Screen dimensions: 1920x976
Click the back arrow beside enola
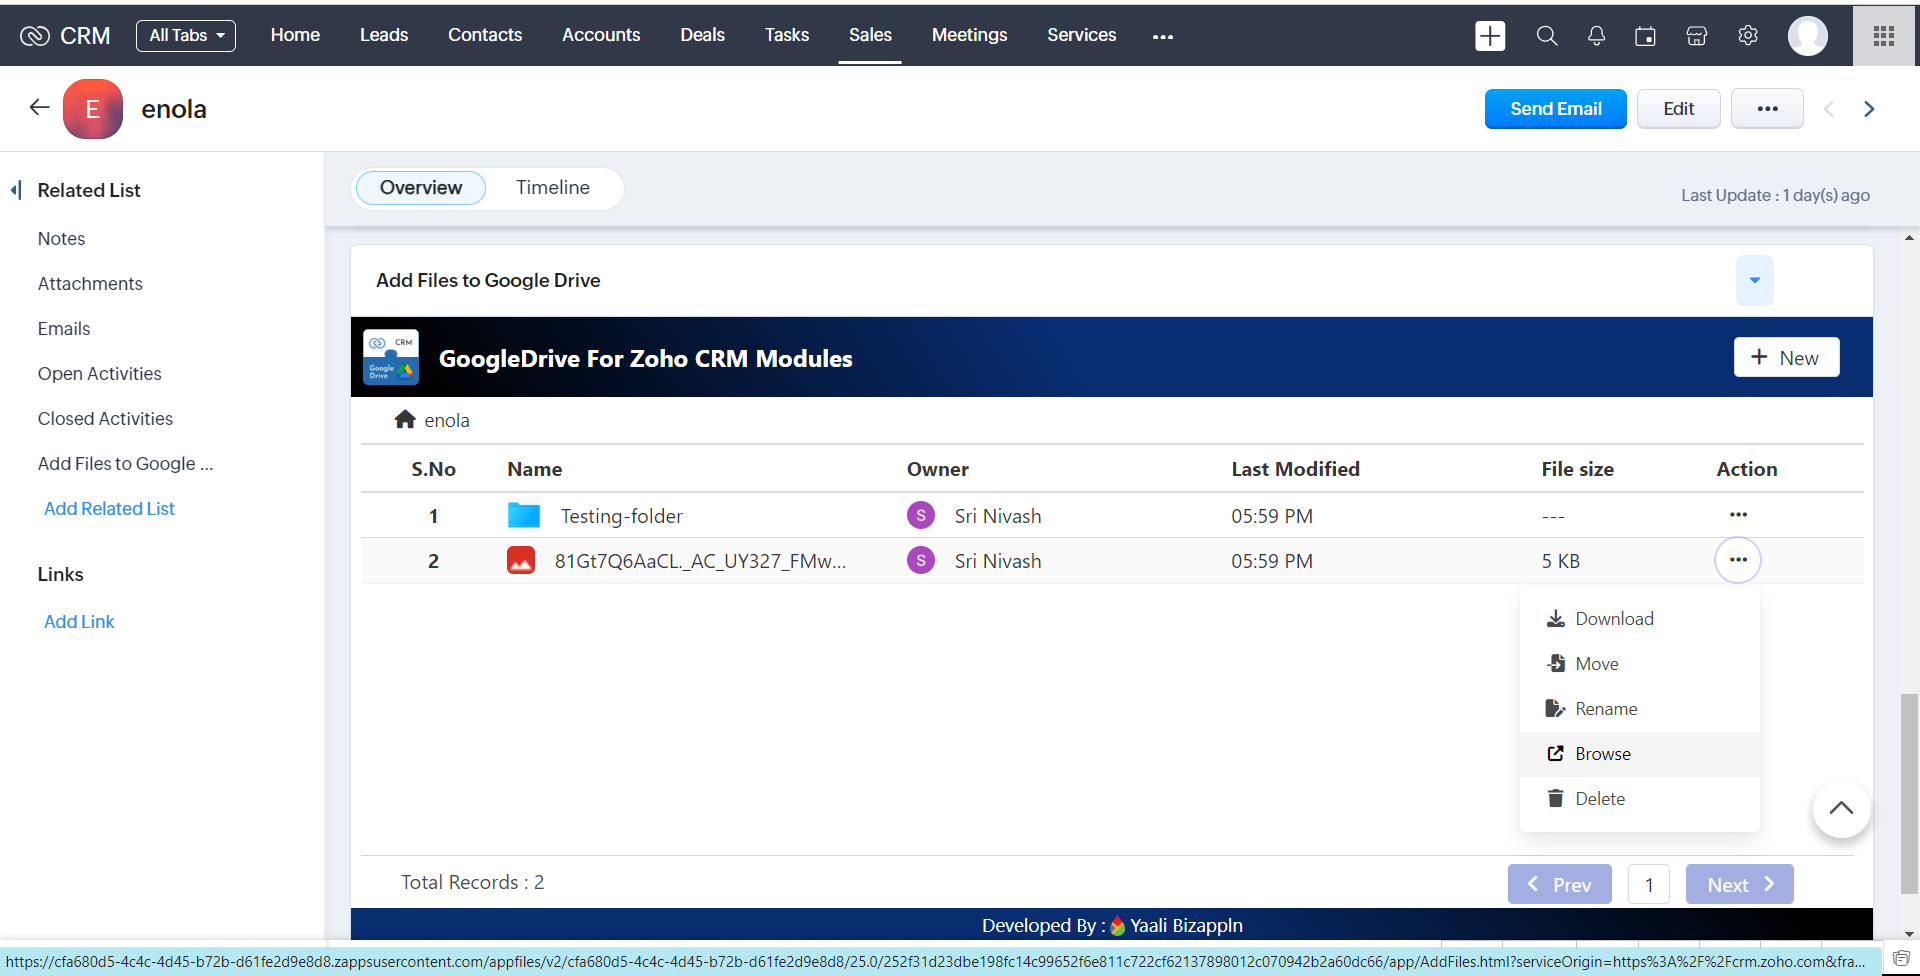coord(39,108)
